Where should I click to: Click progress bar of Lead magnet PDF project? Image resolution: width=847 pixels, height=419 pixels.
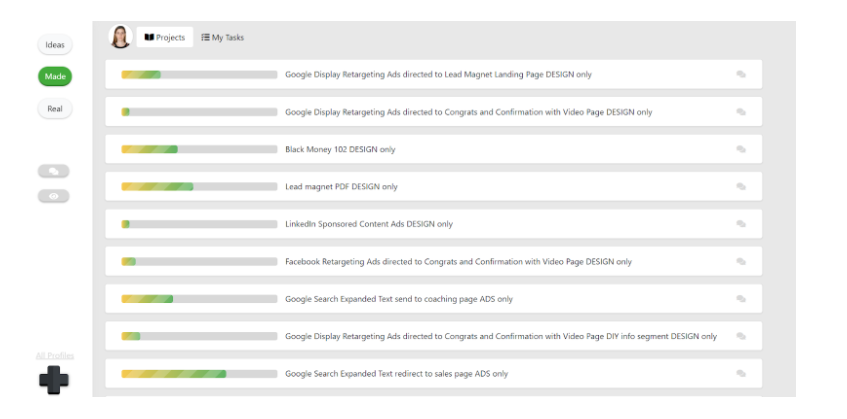(199, 186)
